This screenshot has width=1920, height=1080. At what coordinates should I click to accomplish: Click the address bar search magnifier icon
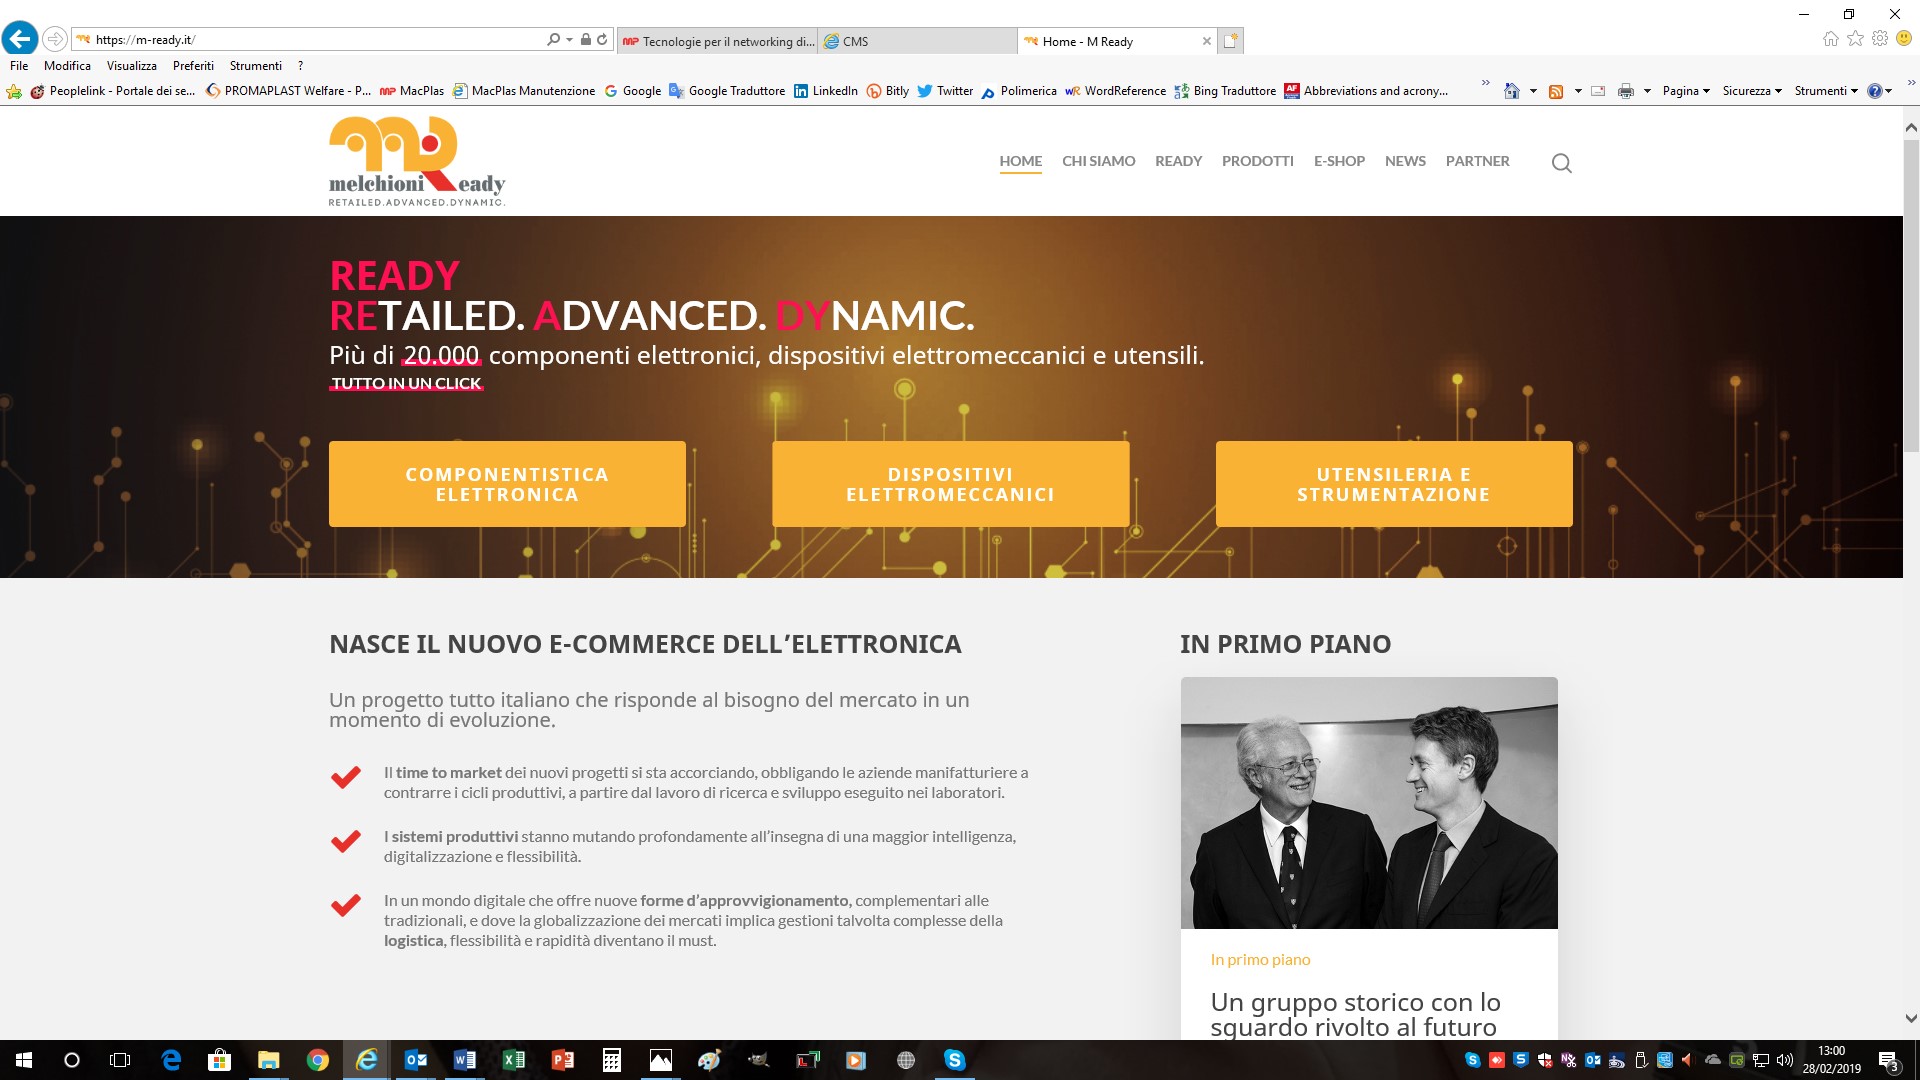[554, 39]
